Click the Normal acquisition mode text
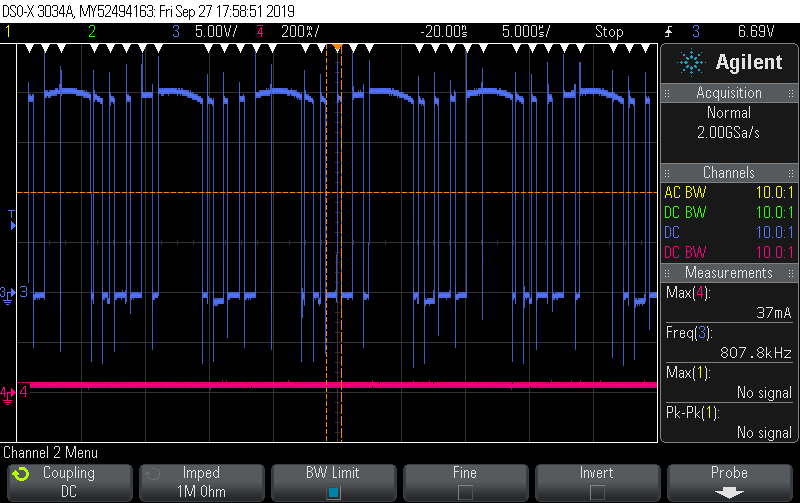 point(729,113)
